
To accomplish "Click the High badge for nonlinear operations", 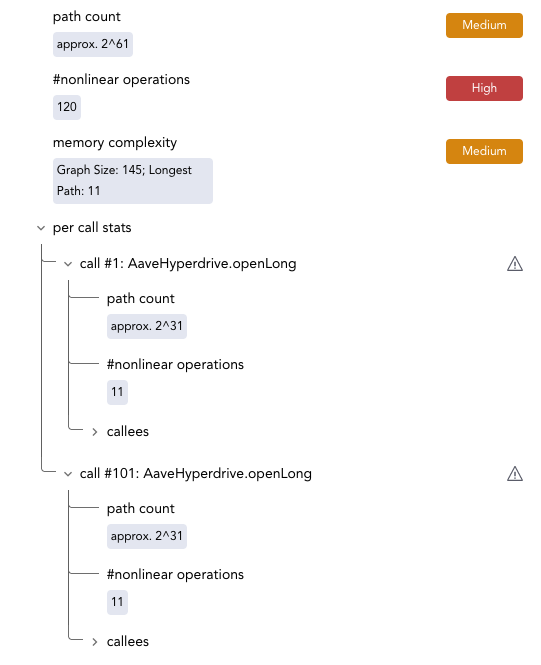I will tap(484, 88).
